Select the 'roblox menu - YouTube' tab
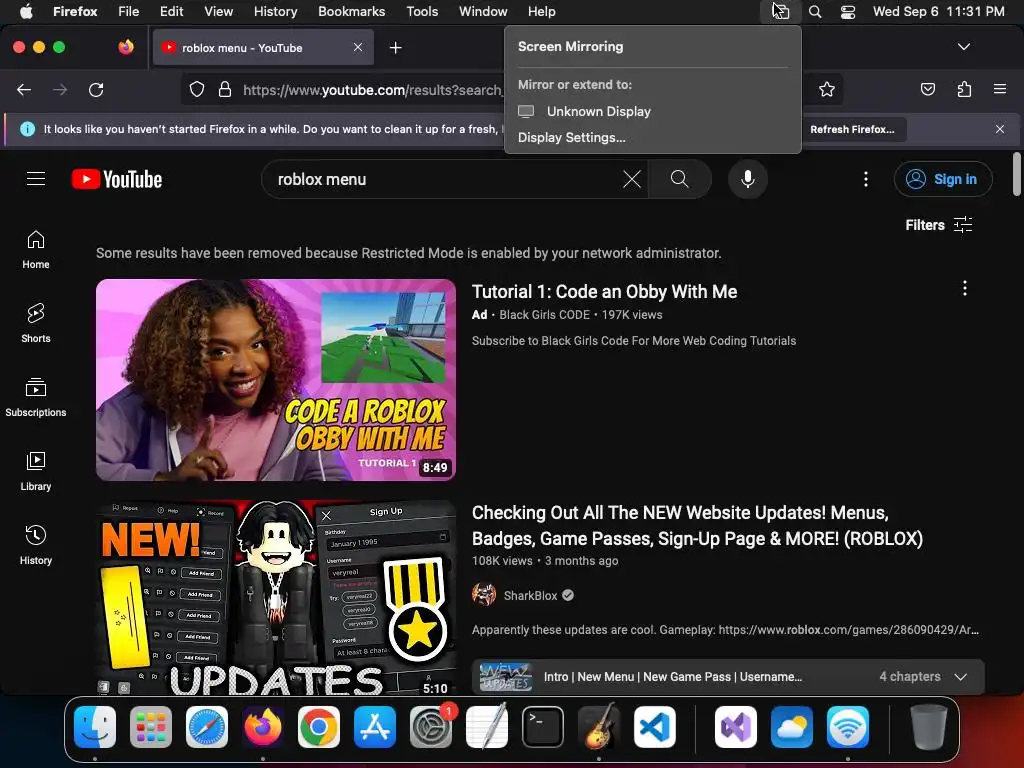Viewport: 1024px width, 768px height. coord(263,48)
